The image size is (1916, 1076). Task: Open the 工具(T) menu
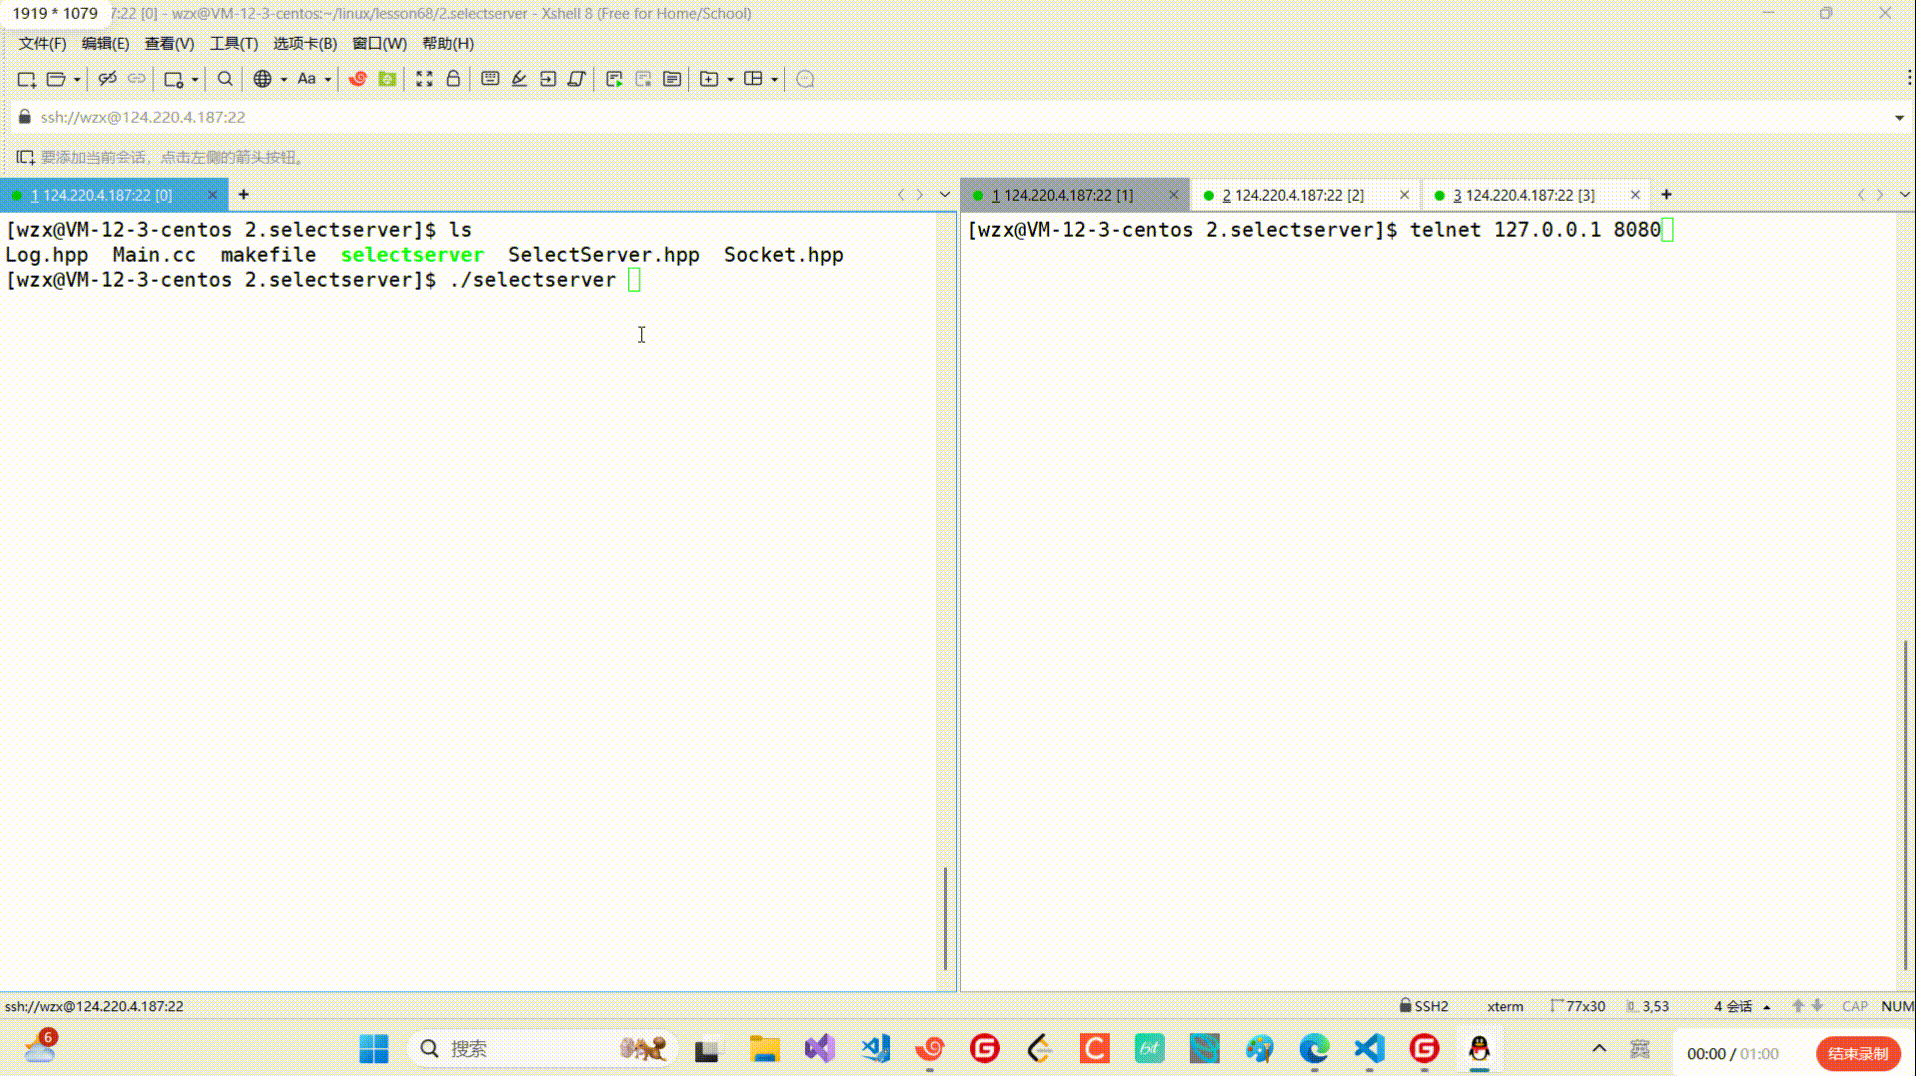(x=233, y=44)
